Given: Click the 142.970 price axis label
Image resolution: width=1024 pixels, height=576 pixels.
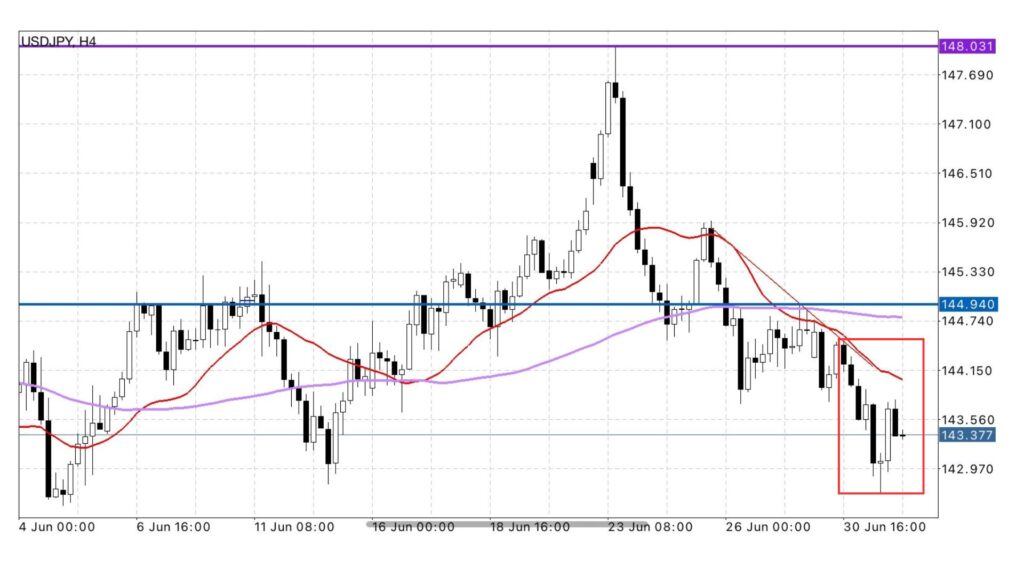Looking at the screenshot, I should [967, 468].
